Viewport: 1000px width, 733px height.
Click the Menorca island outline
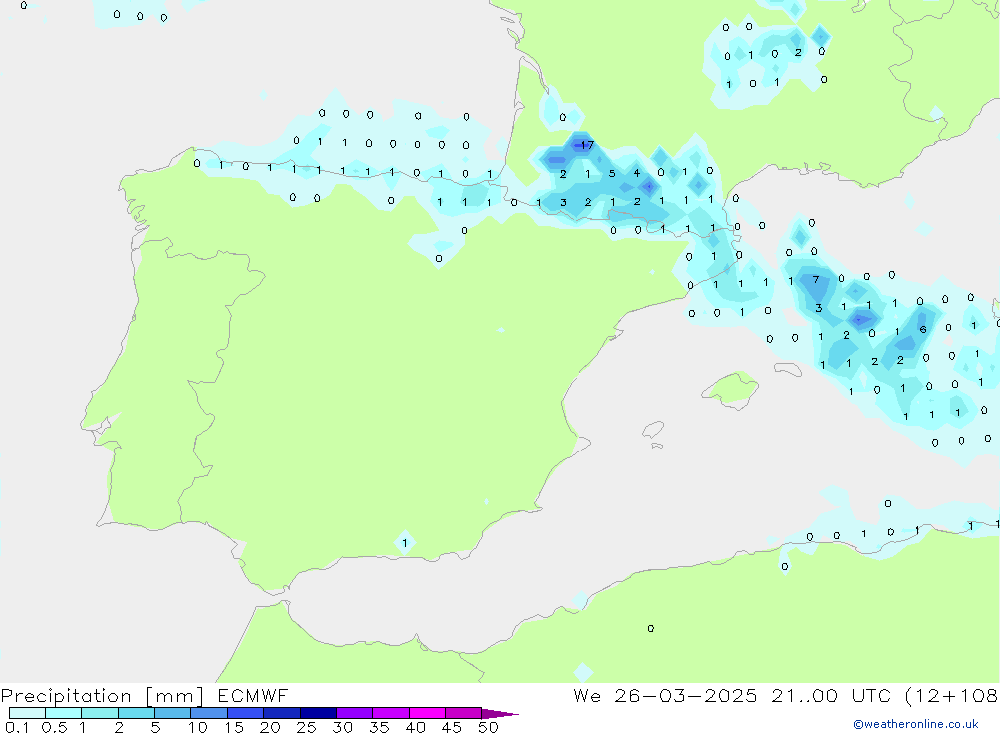click(x=788, y=369)
